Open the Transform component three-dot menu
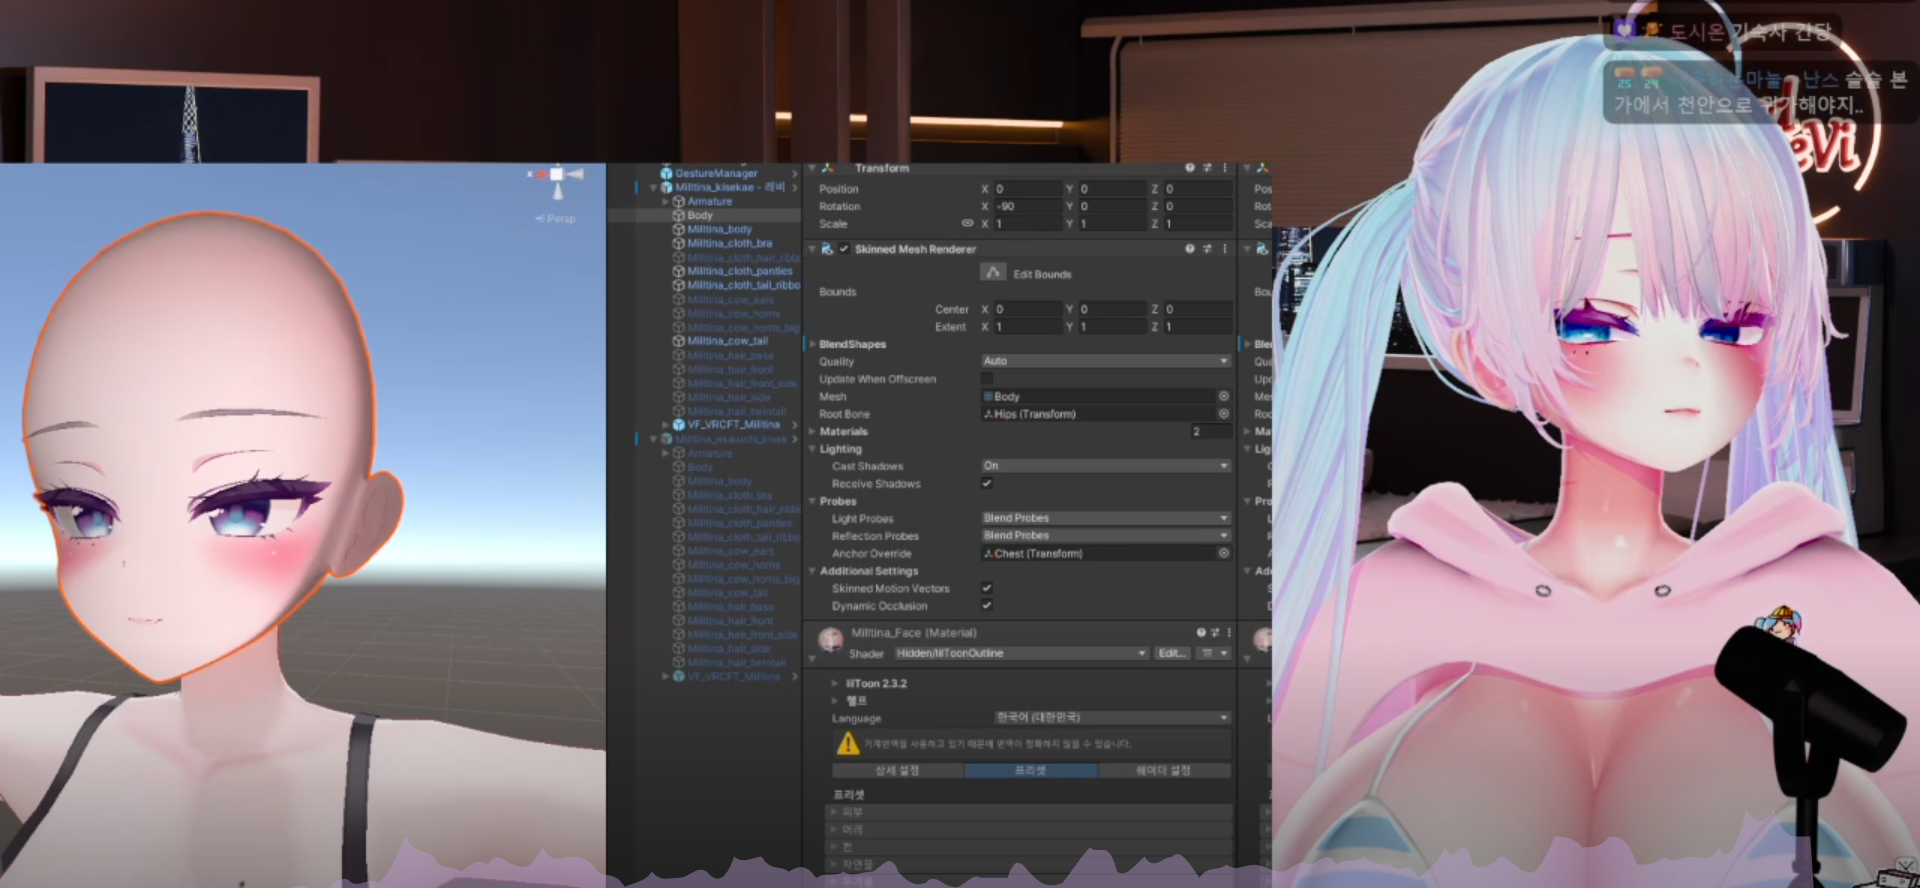1920x888 pixels. click(x=1224, y=168)
